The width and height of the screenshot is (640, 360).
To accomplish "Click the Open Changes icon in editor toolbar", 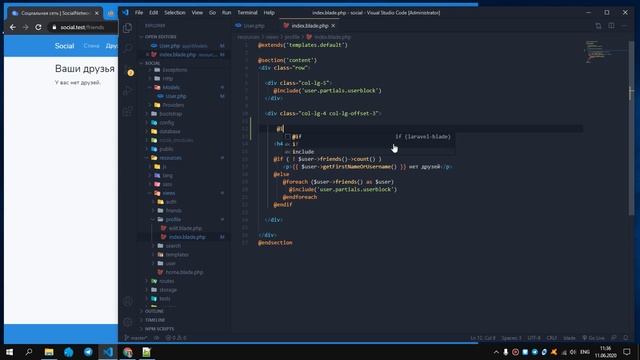I will tap(598, 26).
